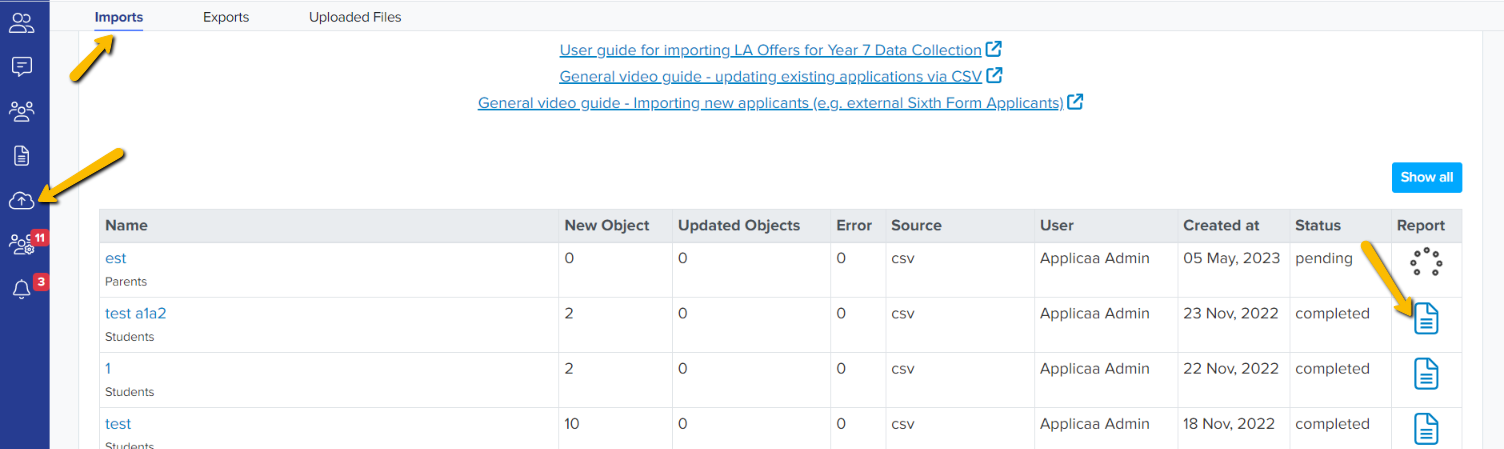Open User guide for importing LA Offers link

(770, 50)
